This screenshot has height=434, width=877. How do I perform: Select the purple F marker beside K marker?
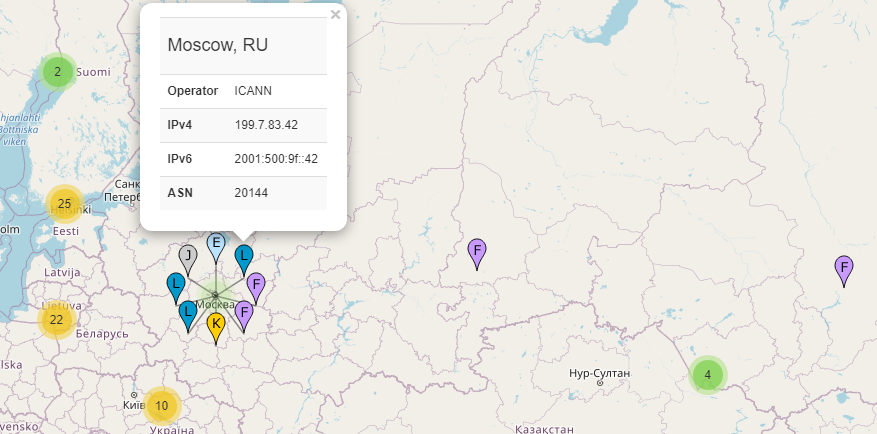click(243, 313)
